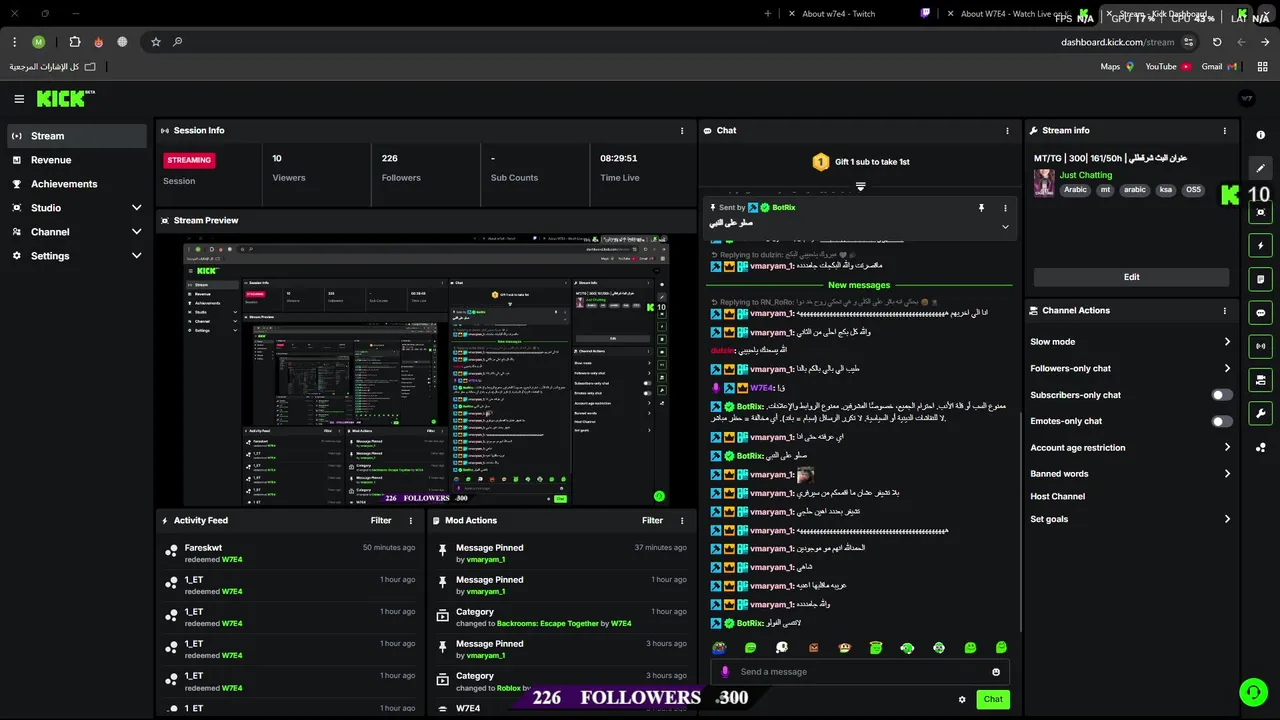Click Just Chatting category link

(1086, 176)
